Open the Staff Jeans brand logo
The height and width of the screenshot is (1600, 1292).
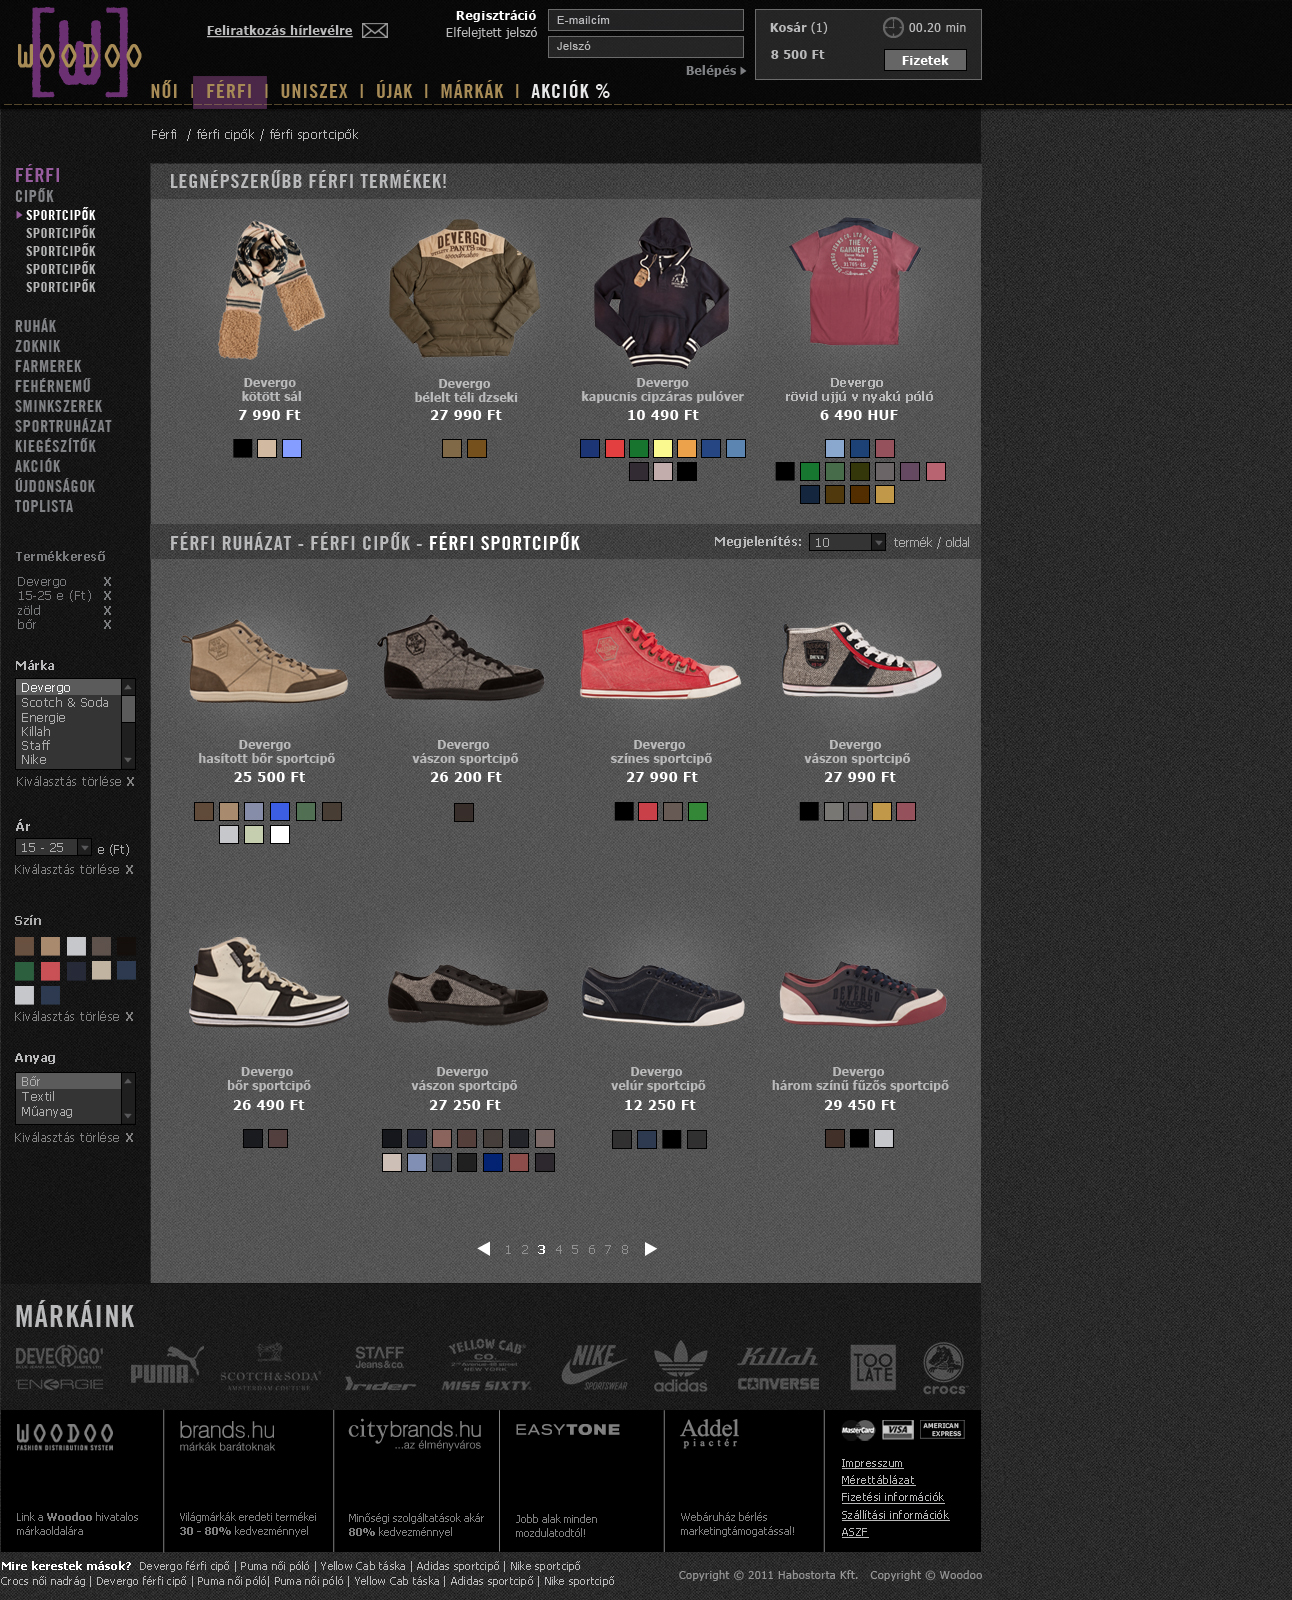tap(380, 1356)
